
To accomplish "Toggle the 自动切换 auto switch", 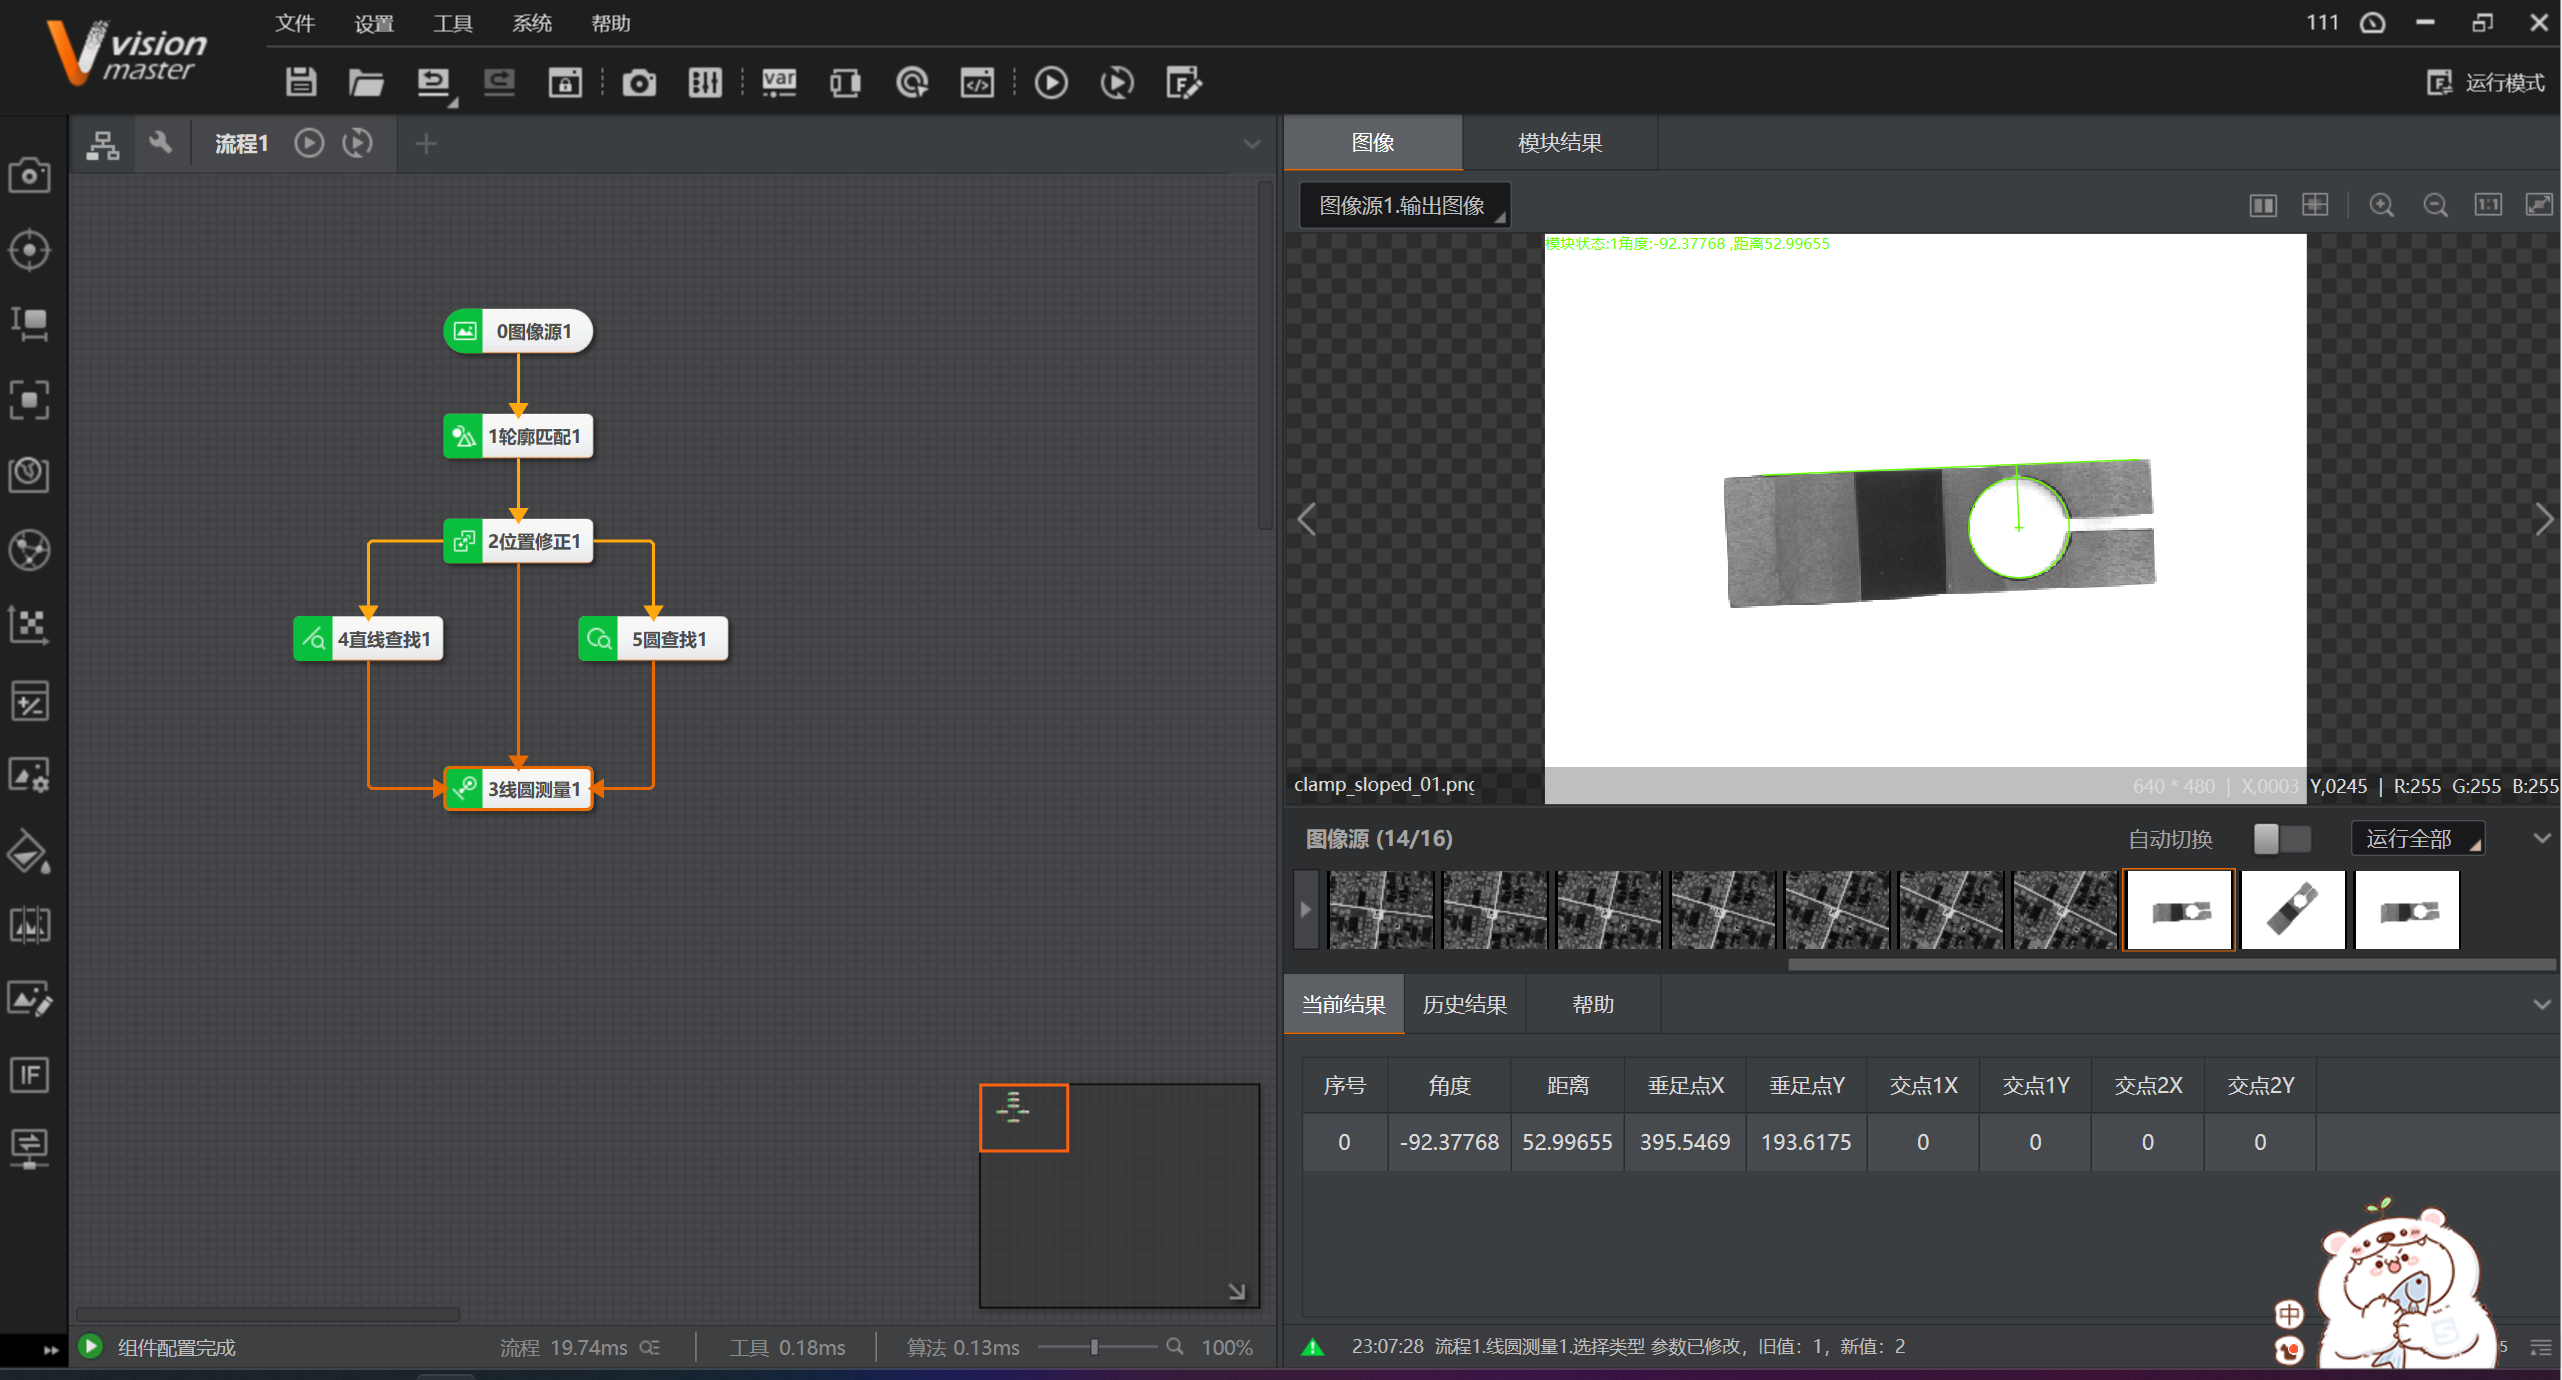I will pos(2281,839).
